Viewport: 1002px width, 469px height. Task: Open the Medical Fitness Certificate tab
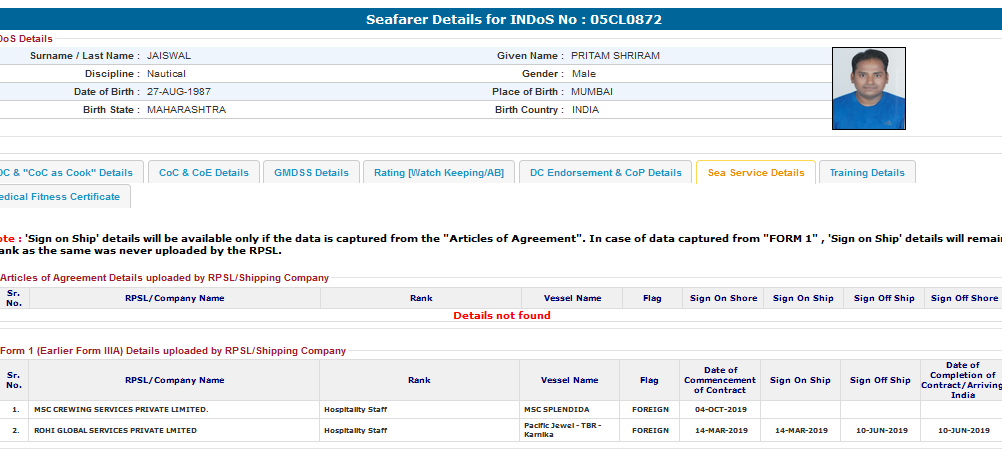point(60,197)
